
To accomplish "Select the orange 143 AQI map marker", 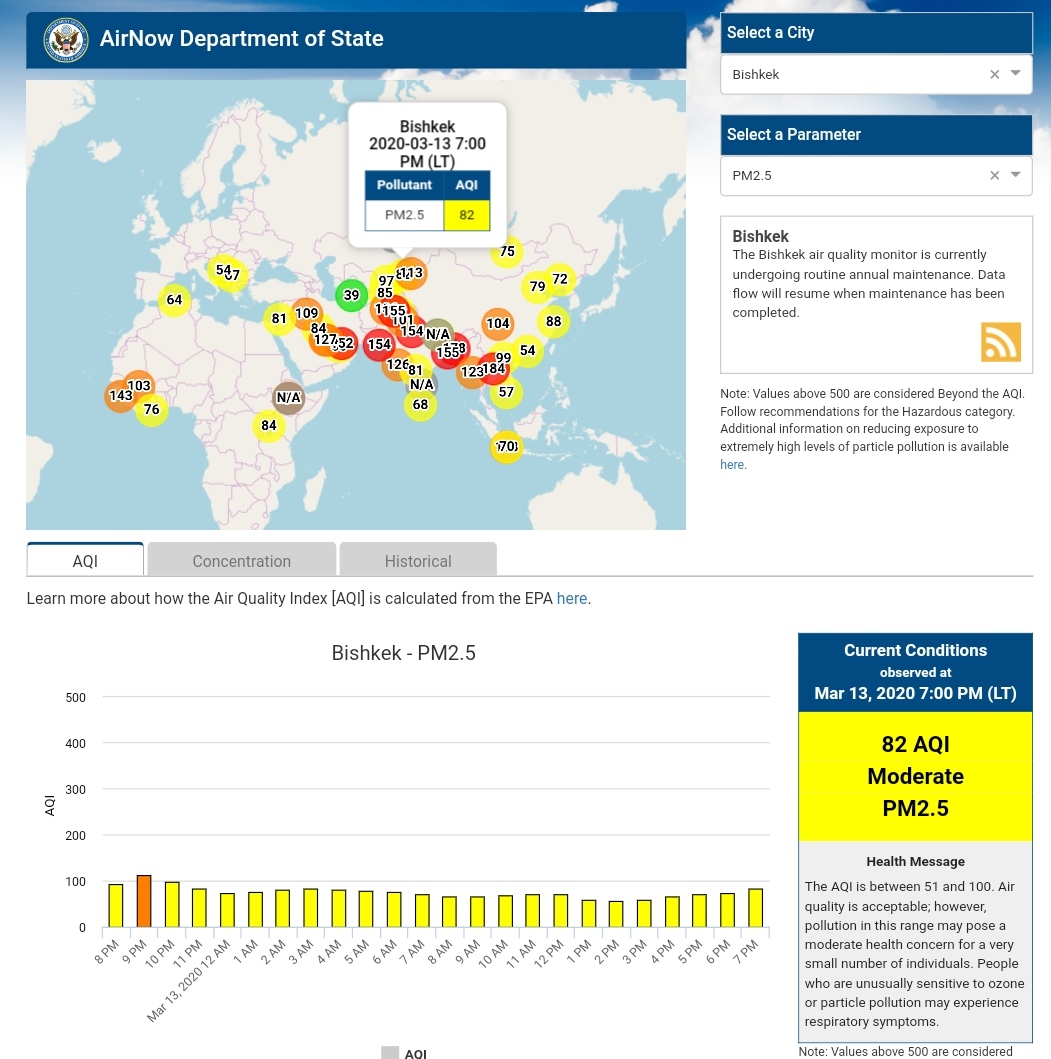I will [x=120, y=396].
